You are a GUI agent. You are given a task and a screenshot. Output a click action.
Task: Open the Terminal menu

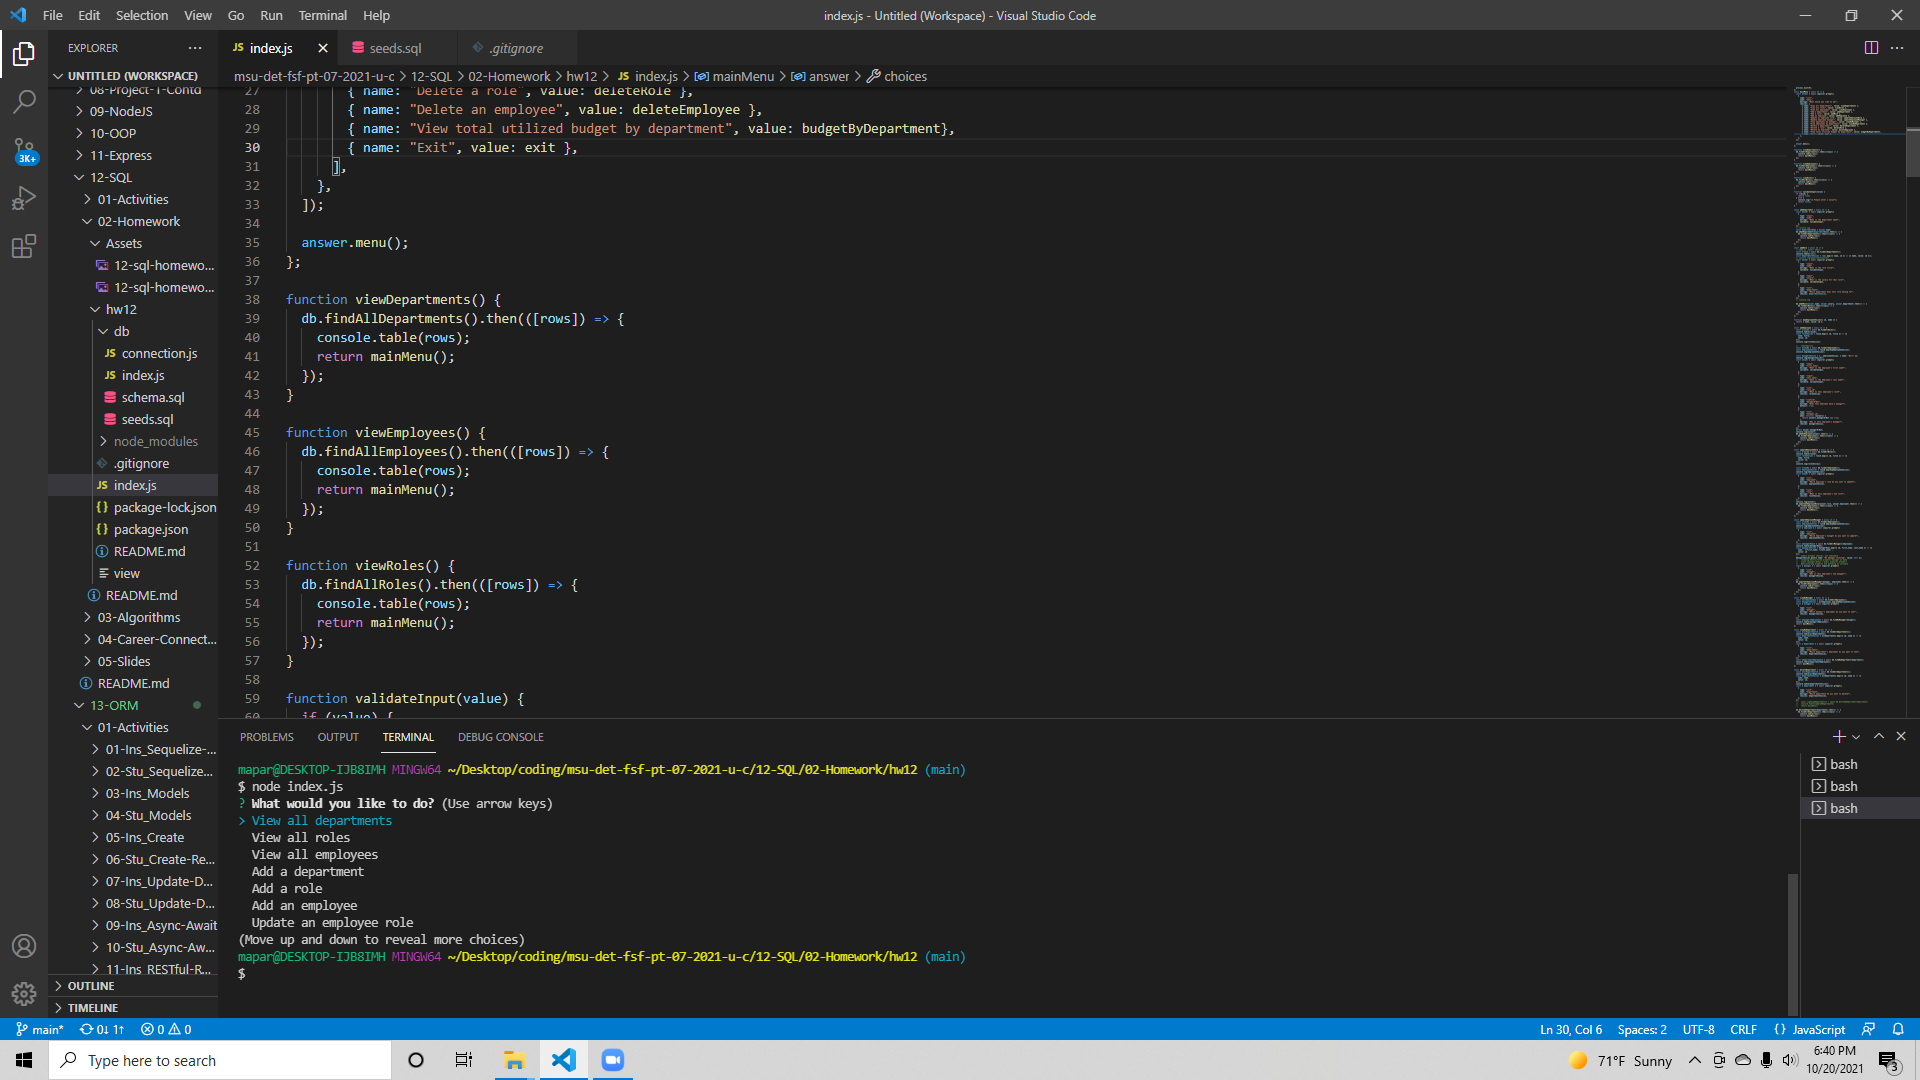tap(322, 15)
